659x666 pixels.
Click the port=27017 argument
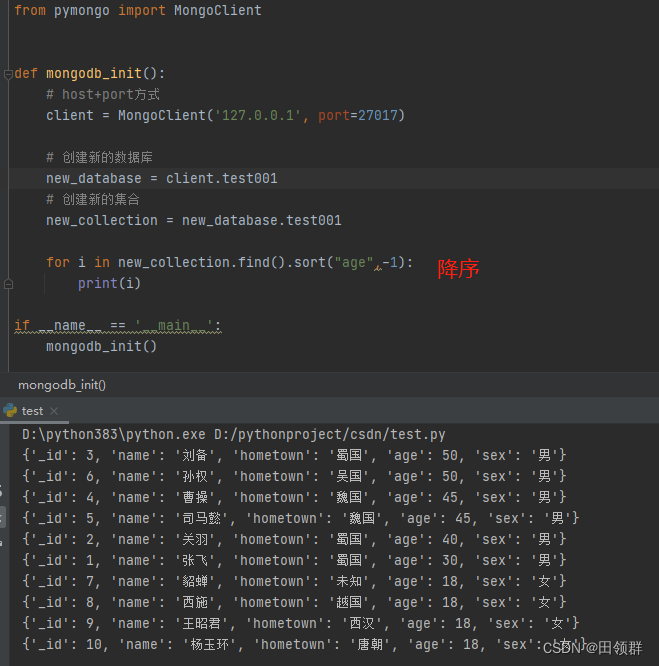[358, 116]
